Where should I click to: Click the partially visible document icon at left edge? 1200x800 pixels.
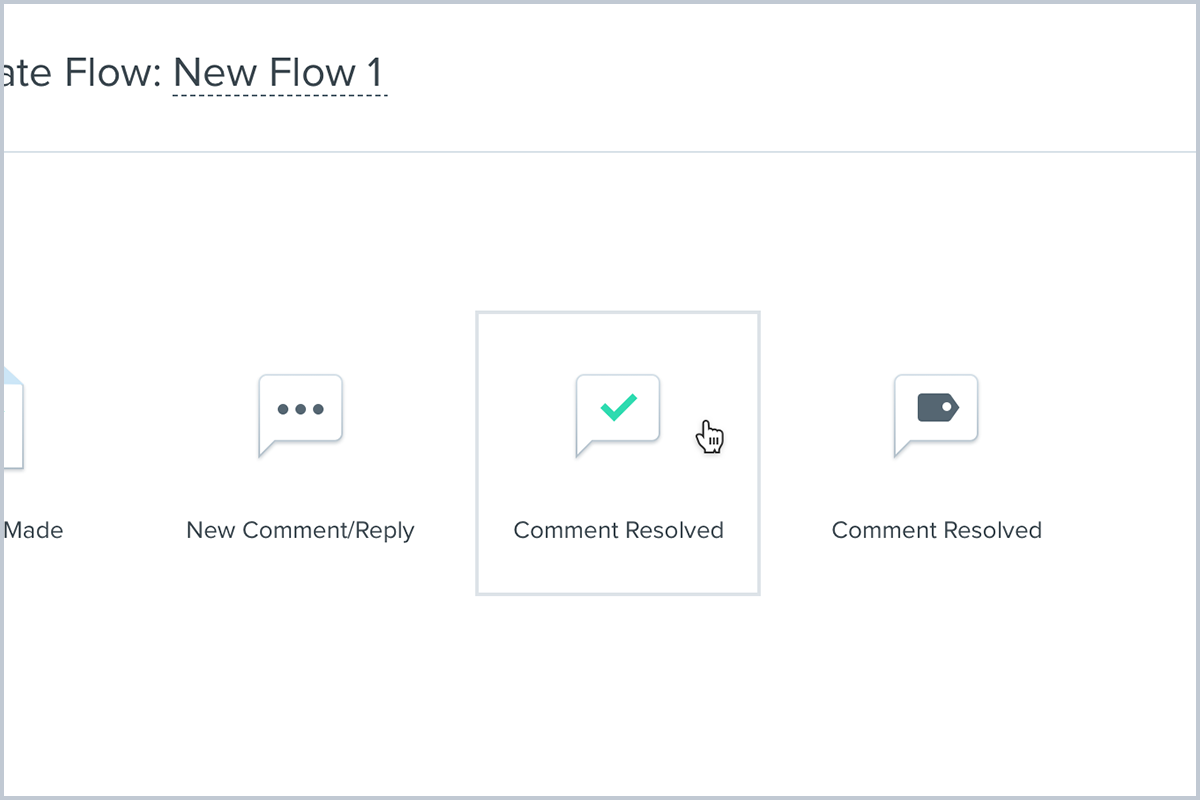[12, 420]
